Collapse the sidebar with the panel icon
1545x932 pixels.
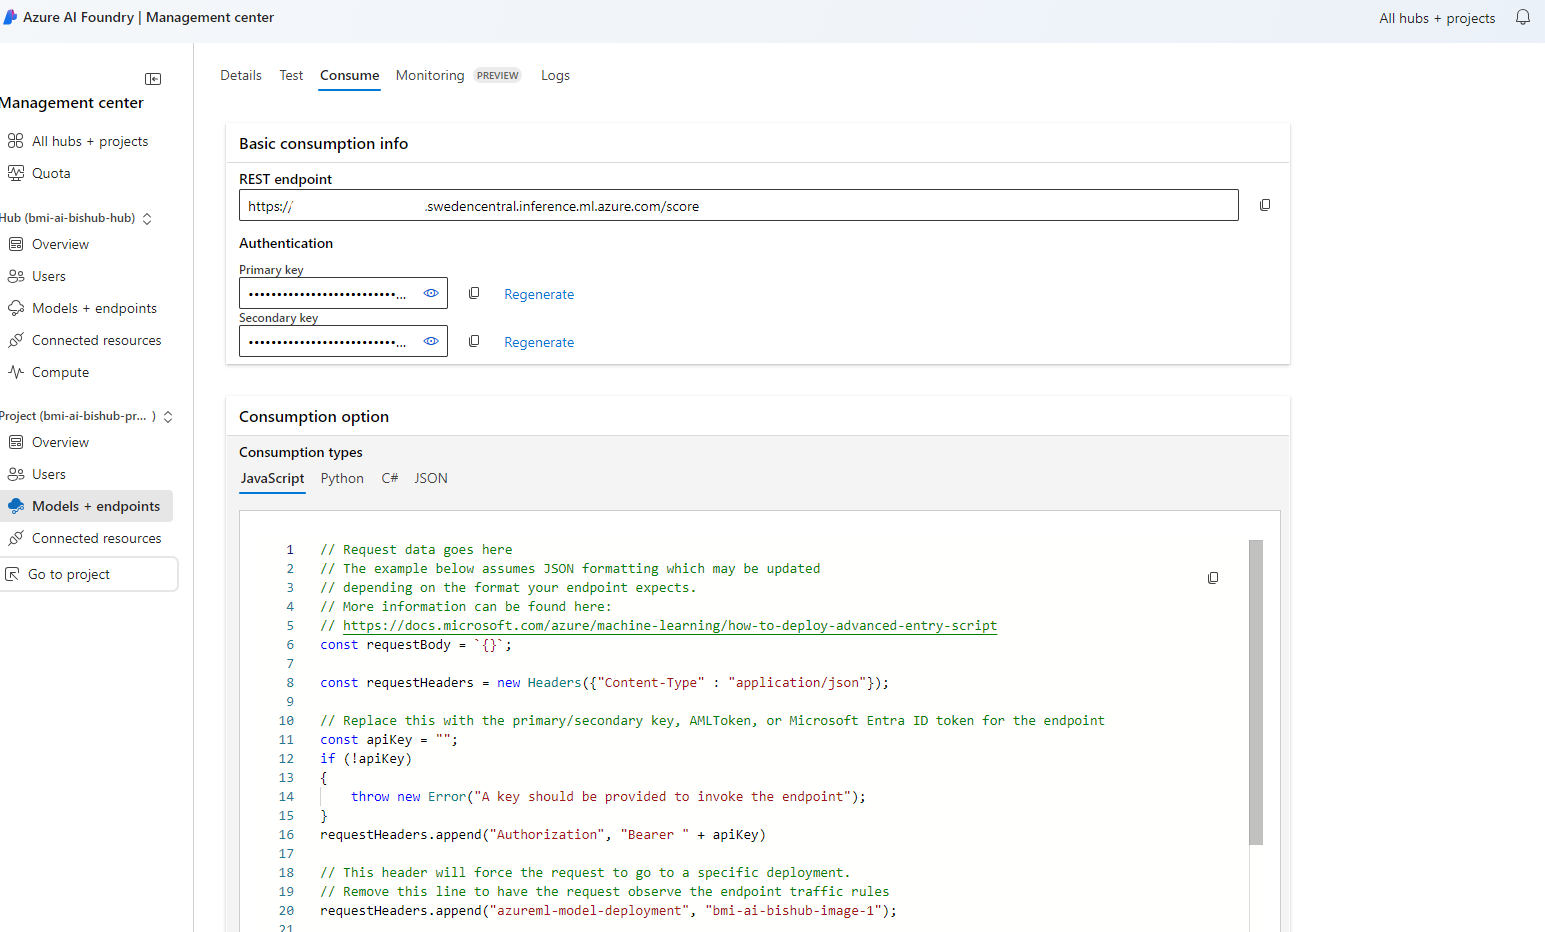pos(153,79)
